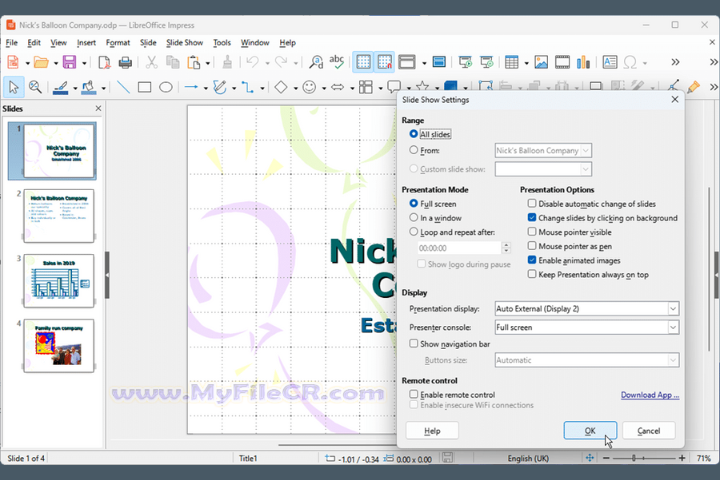Toggle the Display Grid icon
720x480 pixels.
point(363,62)
